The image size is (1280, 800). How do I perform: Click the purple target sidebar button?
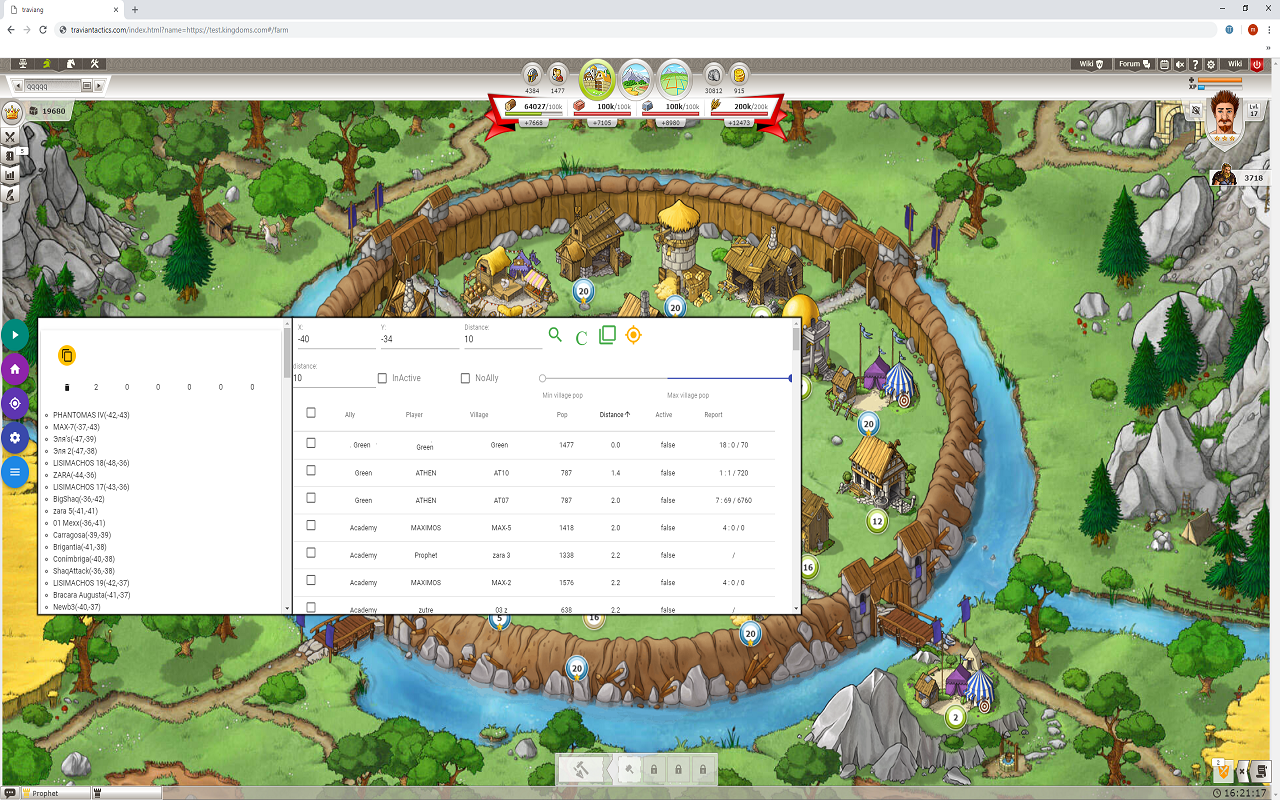tap(15, 403)
